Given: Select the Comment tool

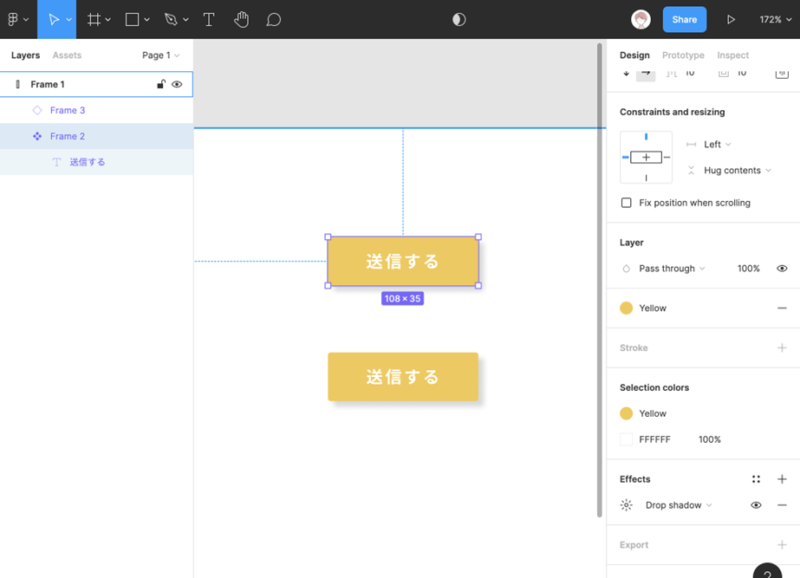Looking at the screenshot, I should click(x=273, y=19).
